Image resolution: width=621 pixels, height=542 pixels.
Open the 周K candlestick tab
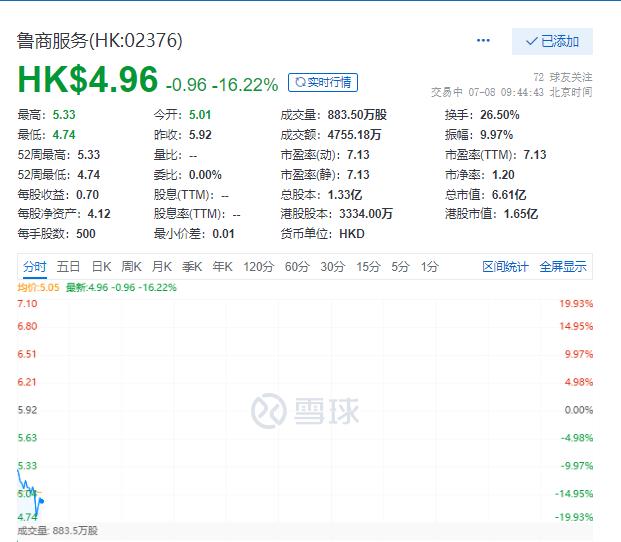tap(131, 266)
